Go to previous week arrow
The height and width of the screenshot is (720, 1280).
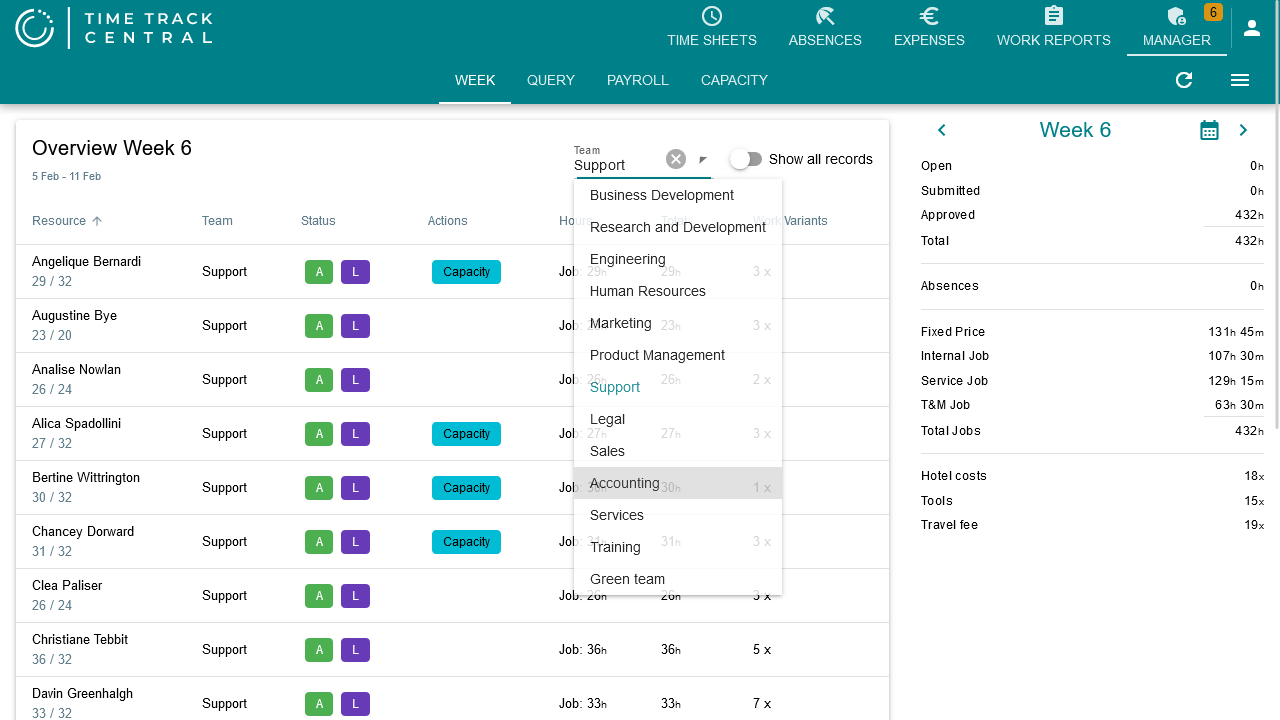(941, 130)
